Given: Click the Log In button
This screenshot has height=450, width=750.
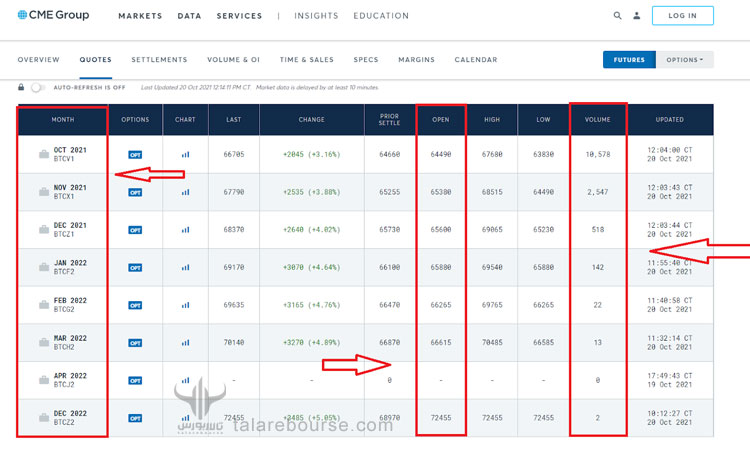Looking at the screenshot, I should point(683,16).
